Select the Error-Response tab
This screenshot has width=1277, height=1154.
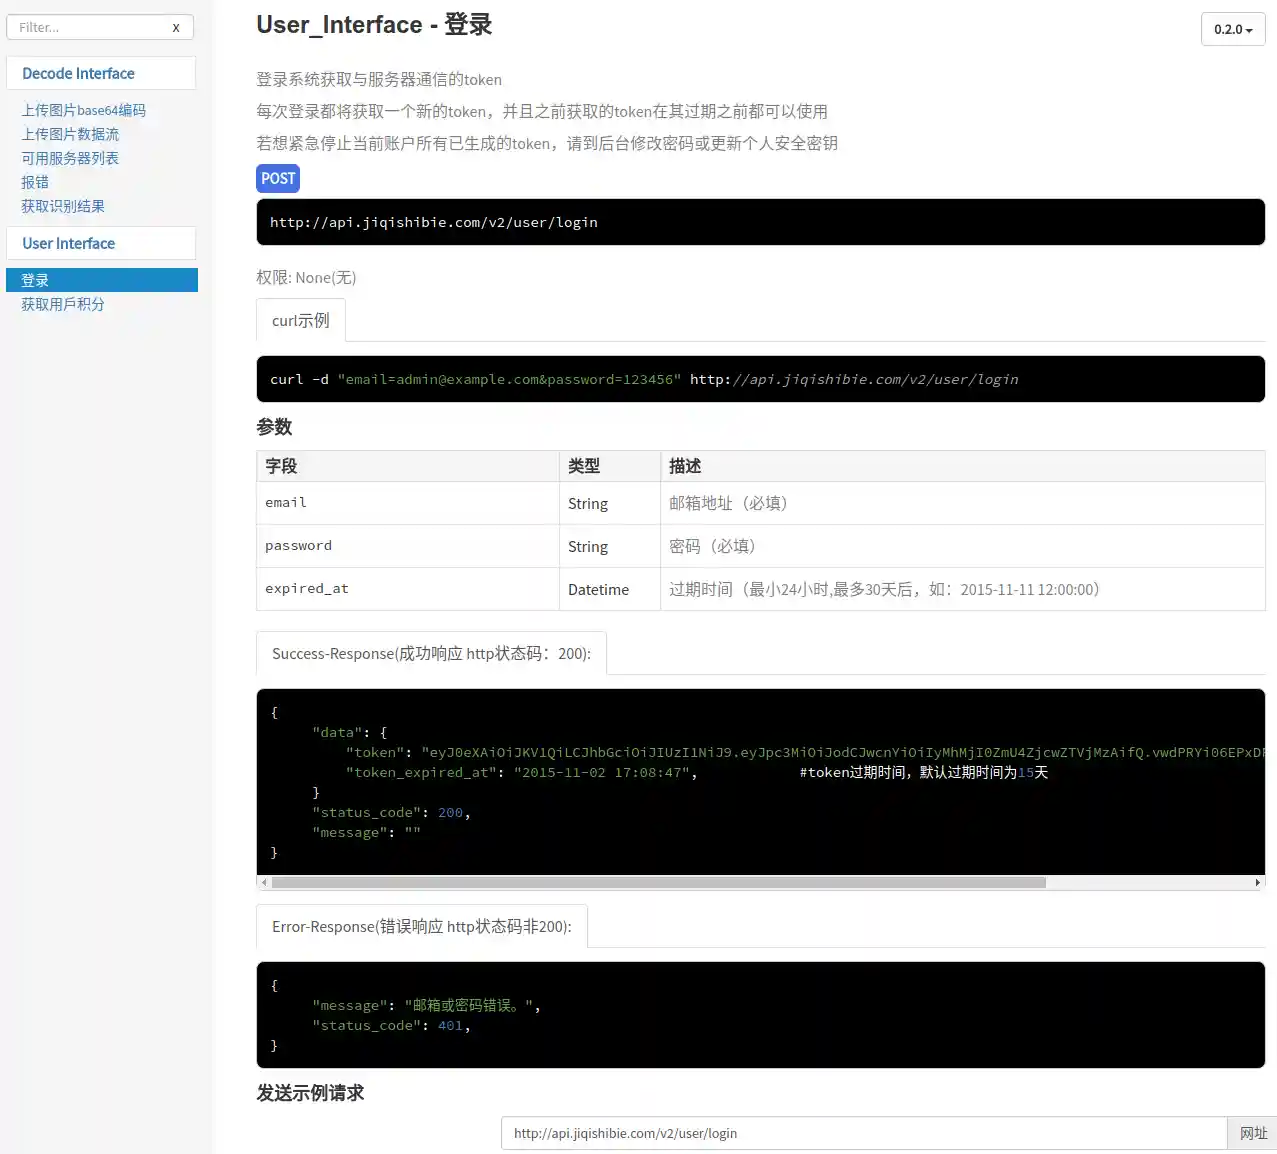(421, 927)
